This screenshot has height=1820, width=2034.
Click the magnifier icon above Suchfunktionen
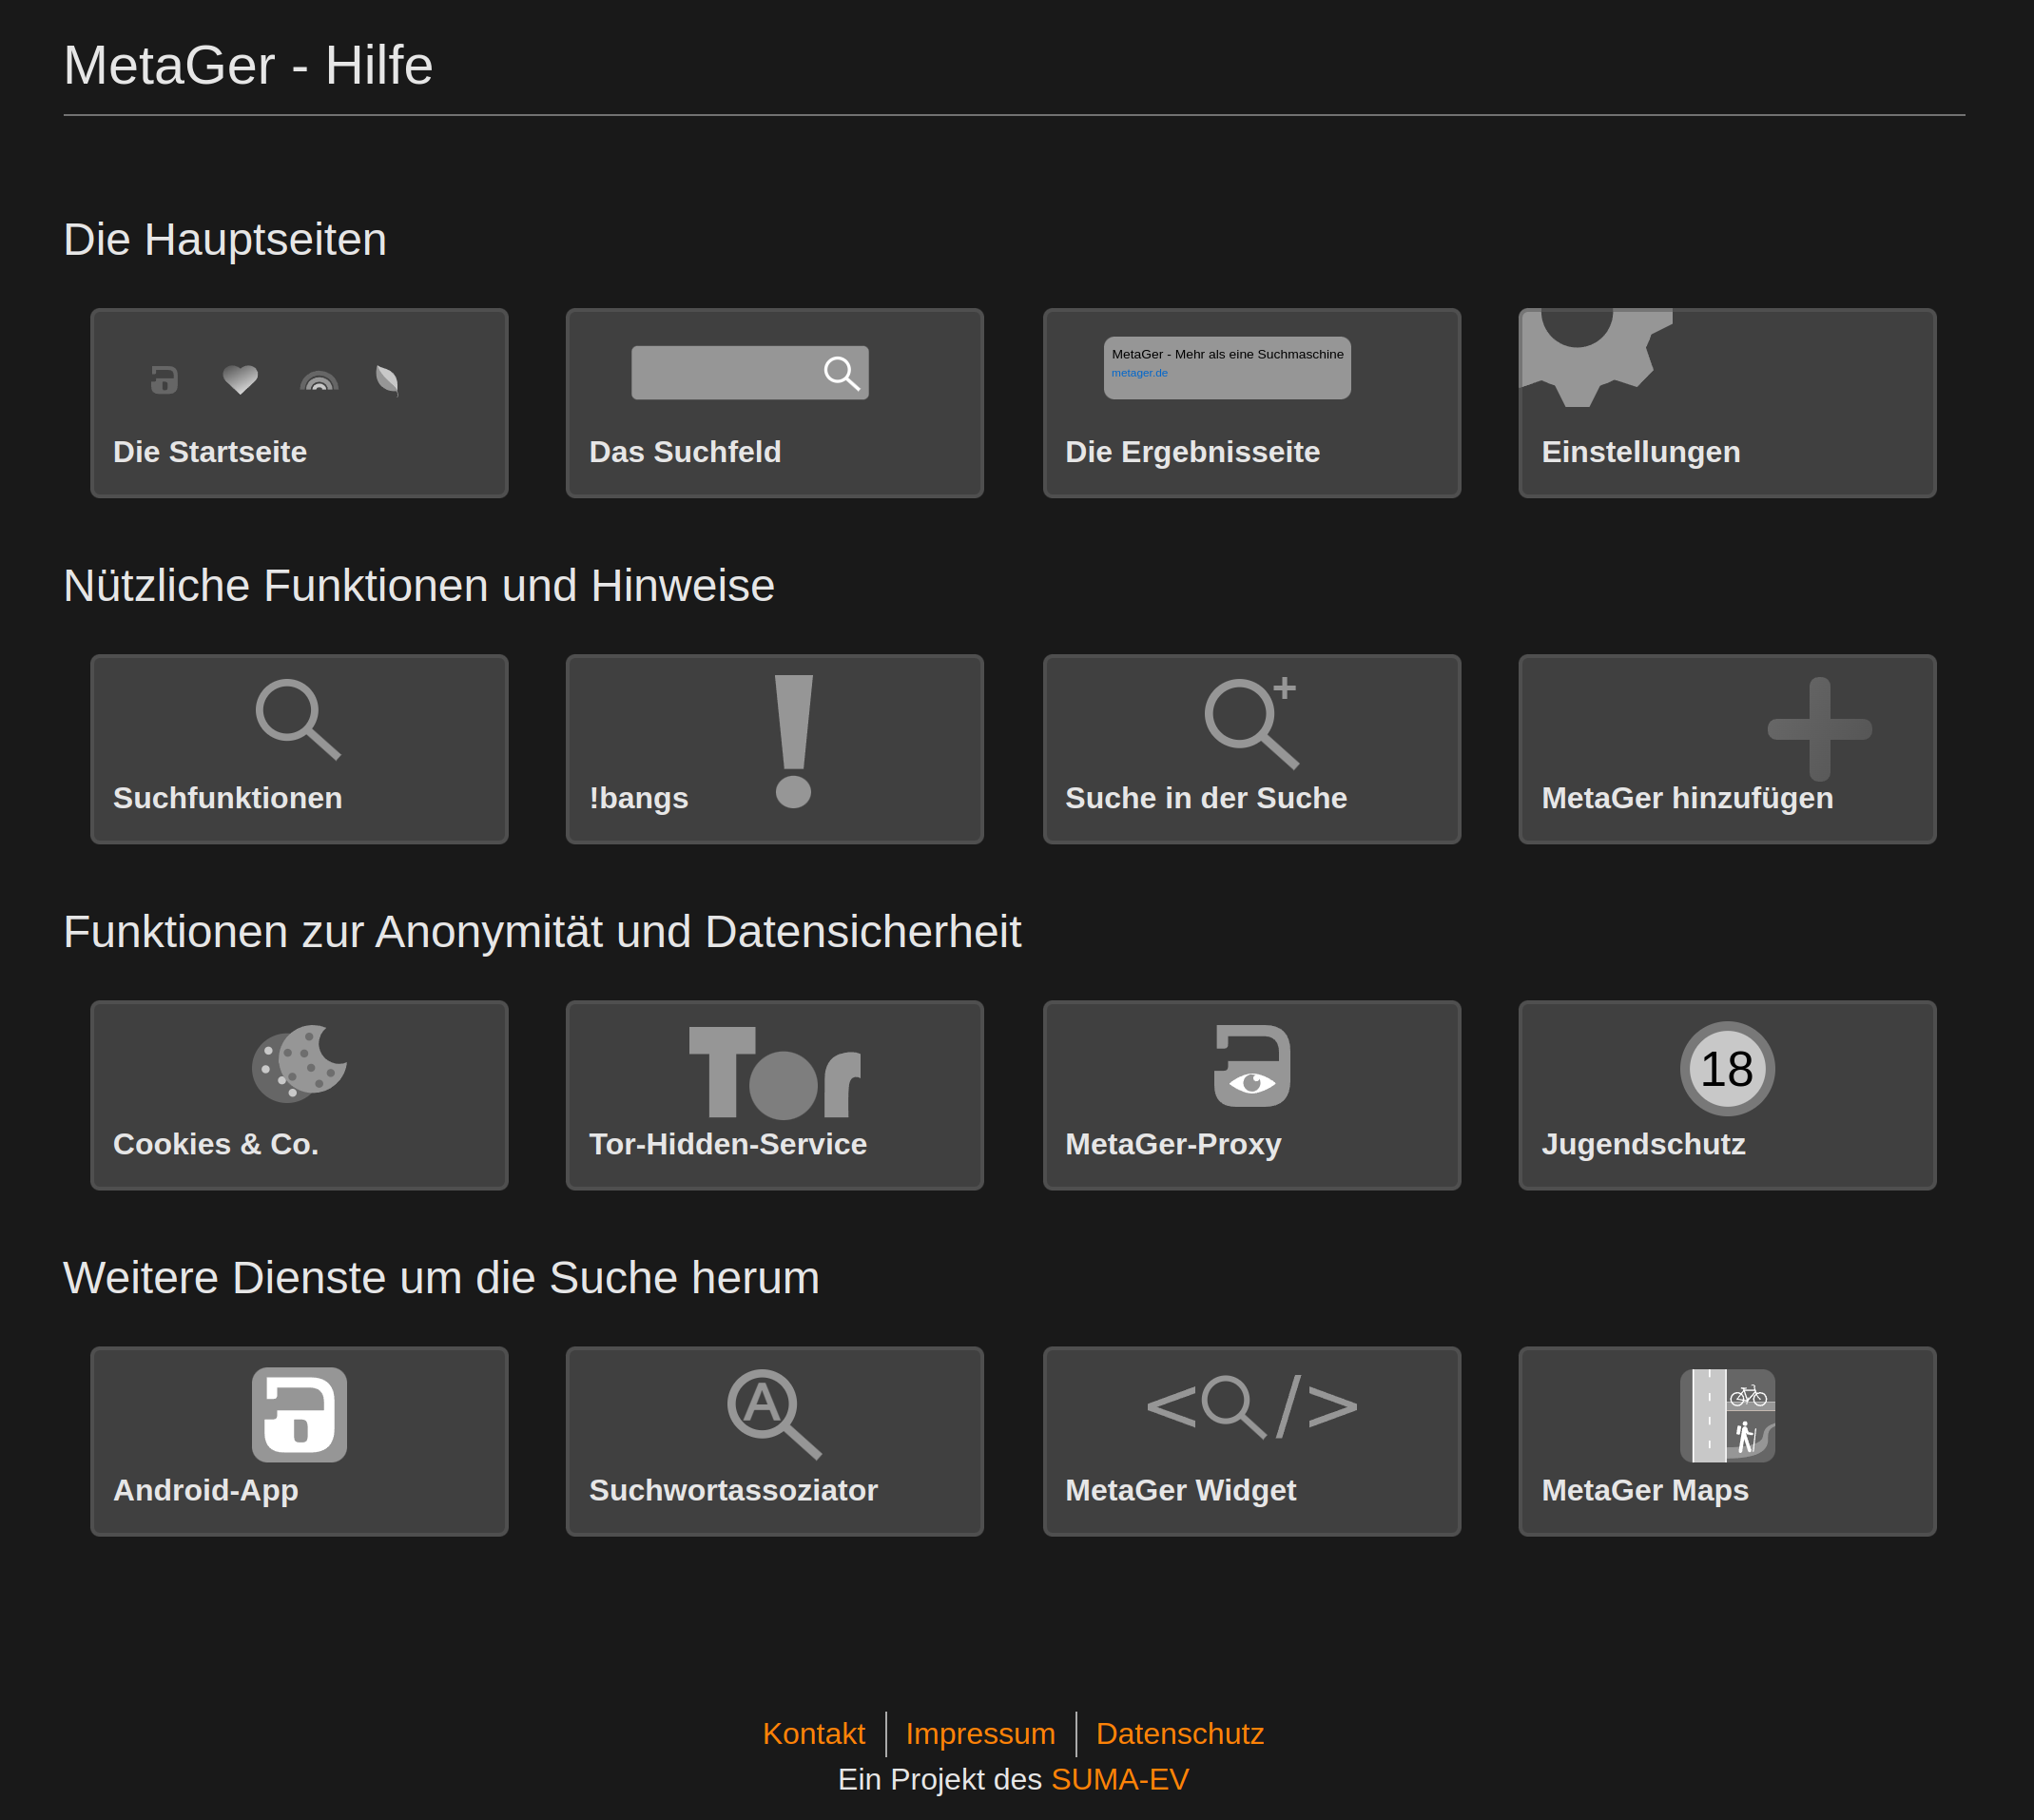coord(298,720)
